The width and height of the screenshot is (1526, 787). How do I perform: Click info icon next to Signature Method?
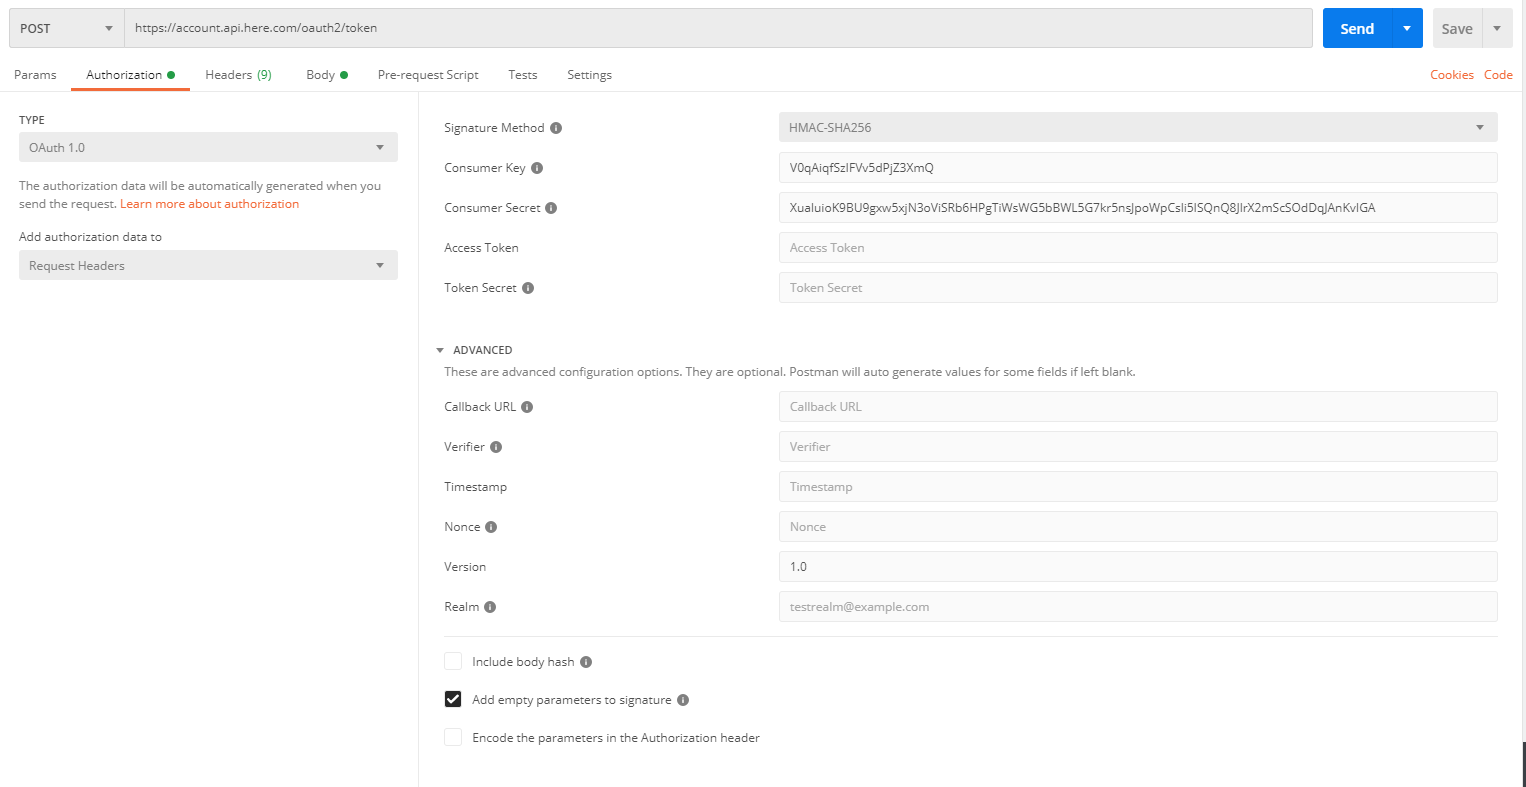tap(556, 128)
